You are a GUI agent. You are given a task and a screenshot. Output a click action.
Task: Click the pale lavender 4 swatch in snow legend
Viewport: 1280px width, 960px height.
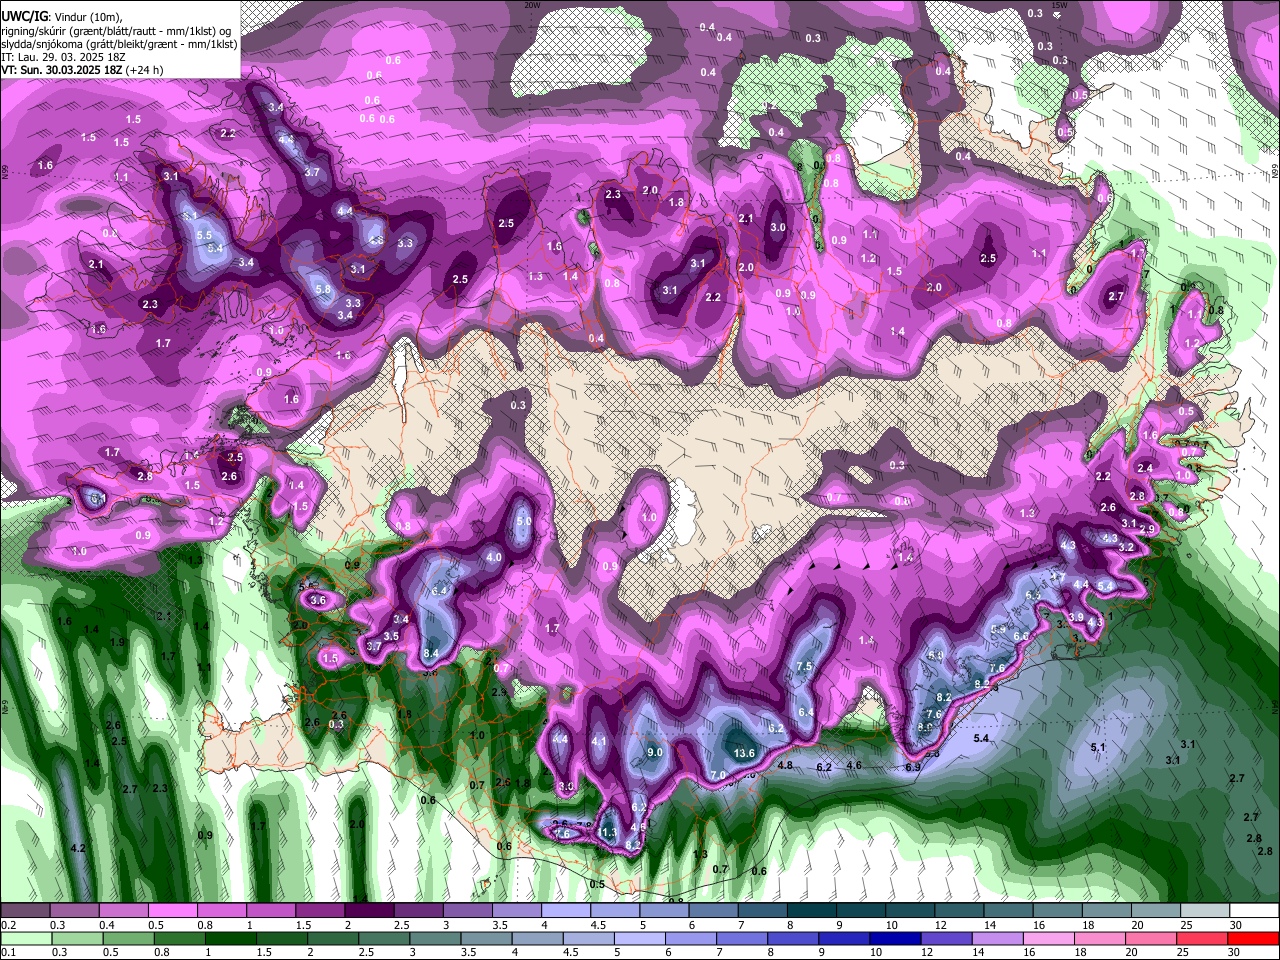(x=568, y=910)
